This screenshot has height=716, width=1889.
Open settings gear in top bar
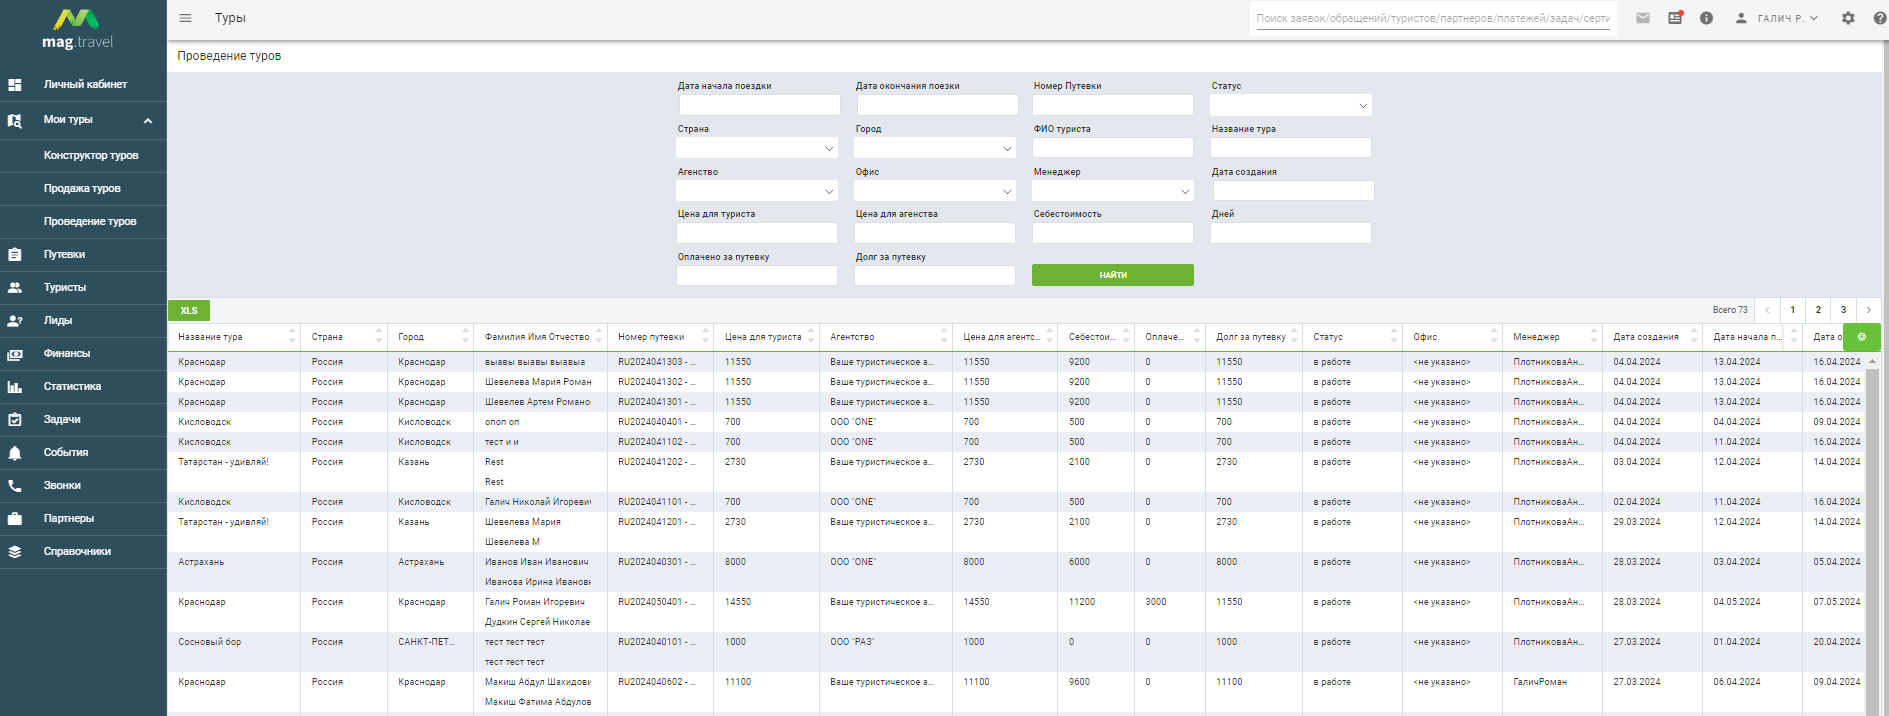tap(1848, 18)
